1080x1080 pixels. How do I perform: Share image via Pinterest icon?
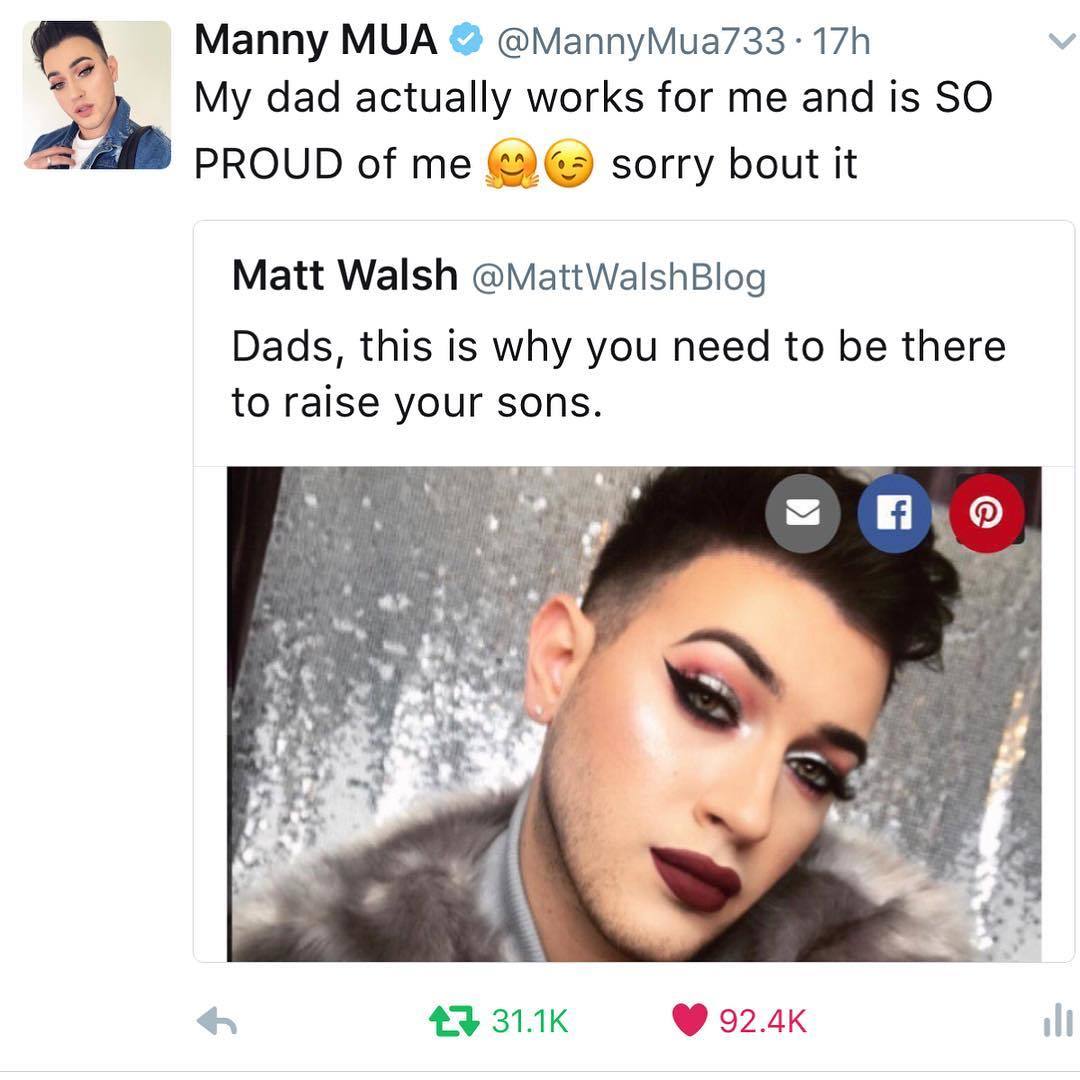(x=986, y=512)
